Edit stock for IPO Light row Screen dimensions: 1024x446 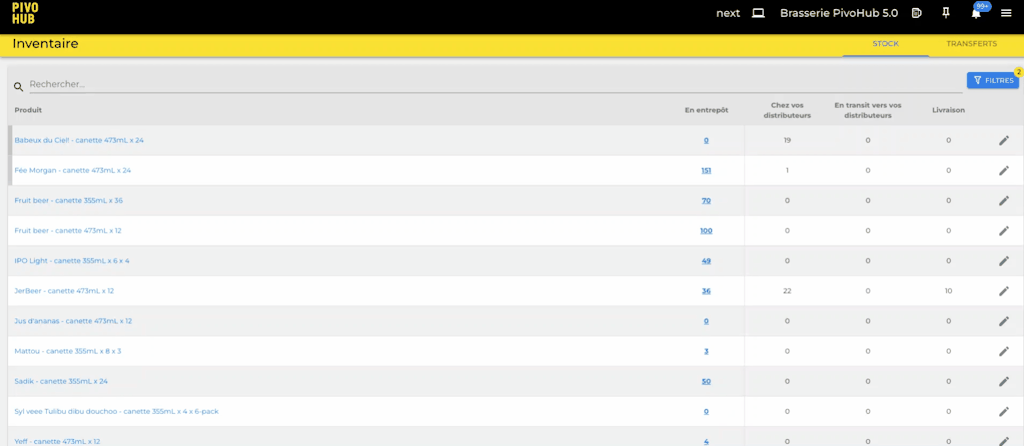tap(1004, 261)
